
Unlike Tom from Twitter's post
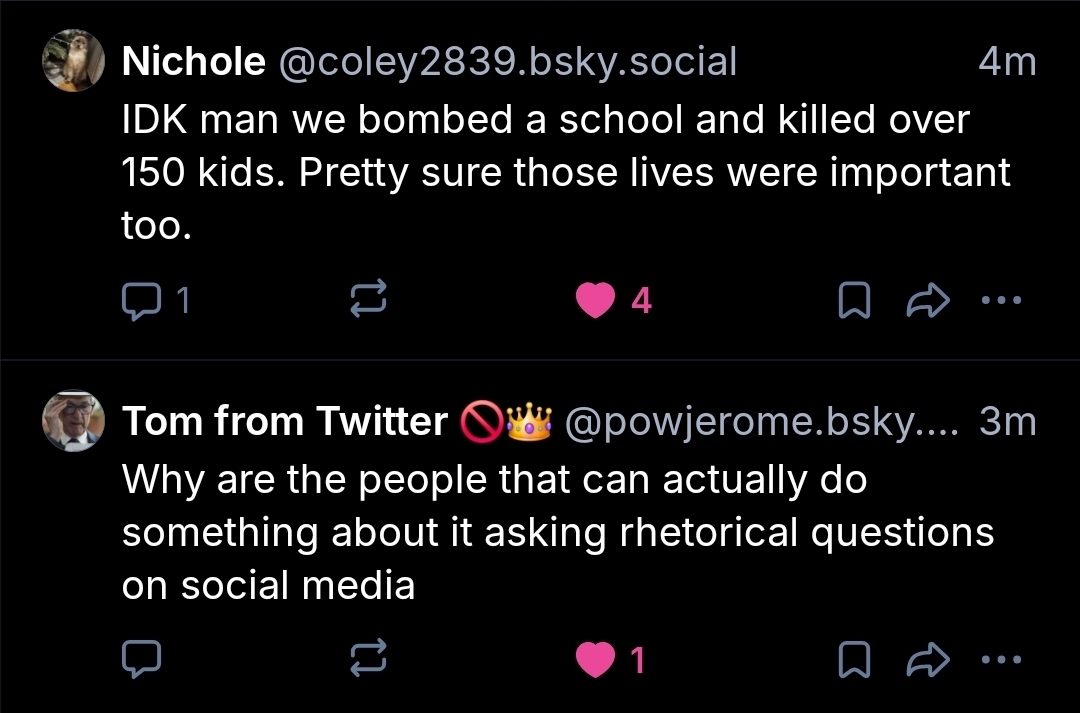click(x=597, y=658)
